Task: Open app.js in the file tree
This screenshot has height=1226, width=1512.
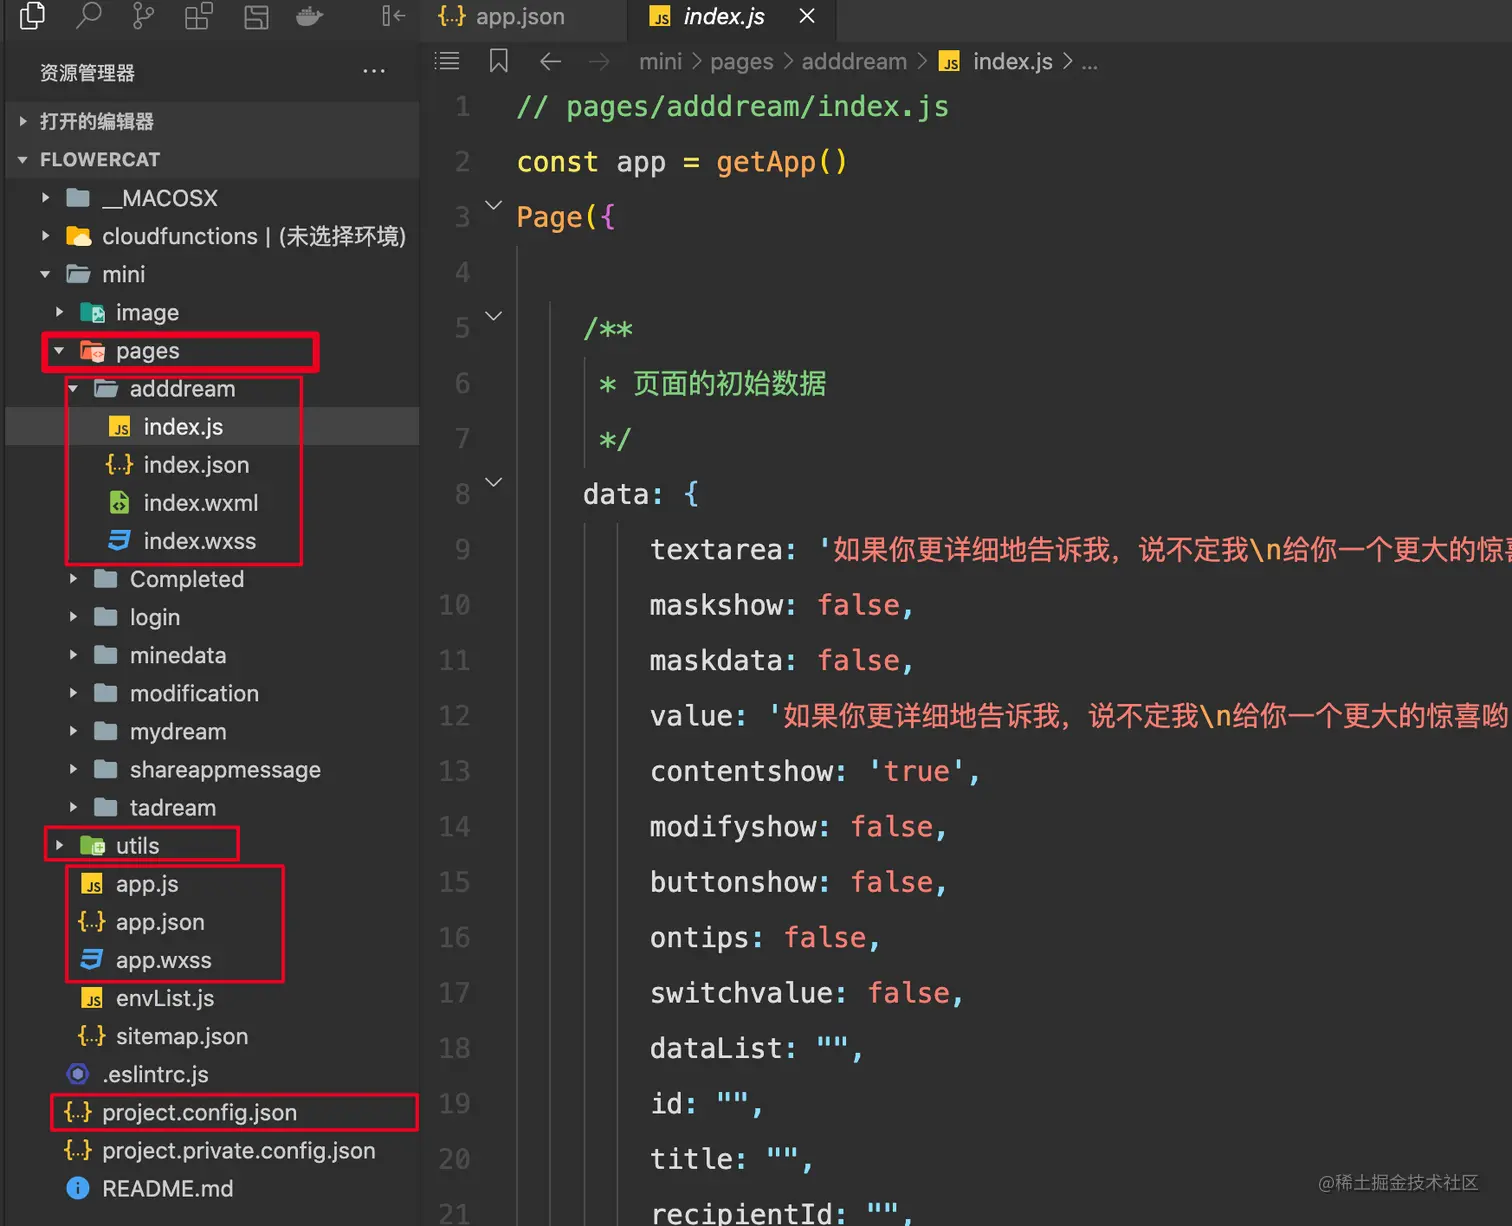Action: 212,884
